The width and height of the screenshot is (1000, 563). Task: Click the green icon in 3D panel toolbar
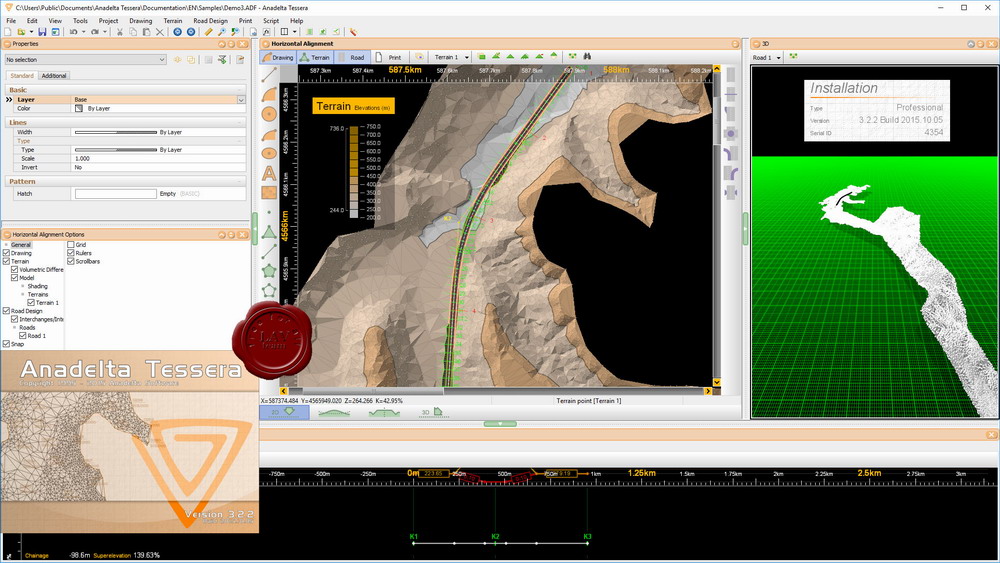pyautogui.click(x=793, y=57)
